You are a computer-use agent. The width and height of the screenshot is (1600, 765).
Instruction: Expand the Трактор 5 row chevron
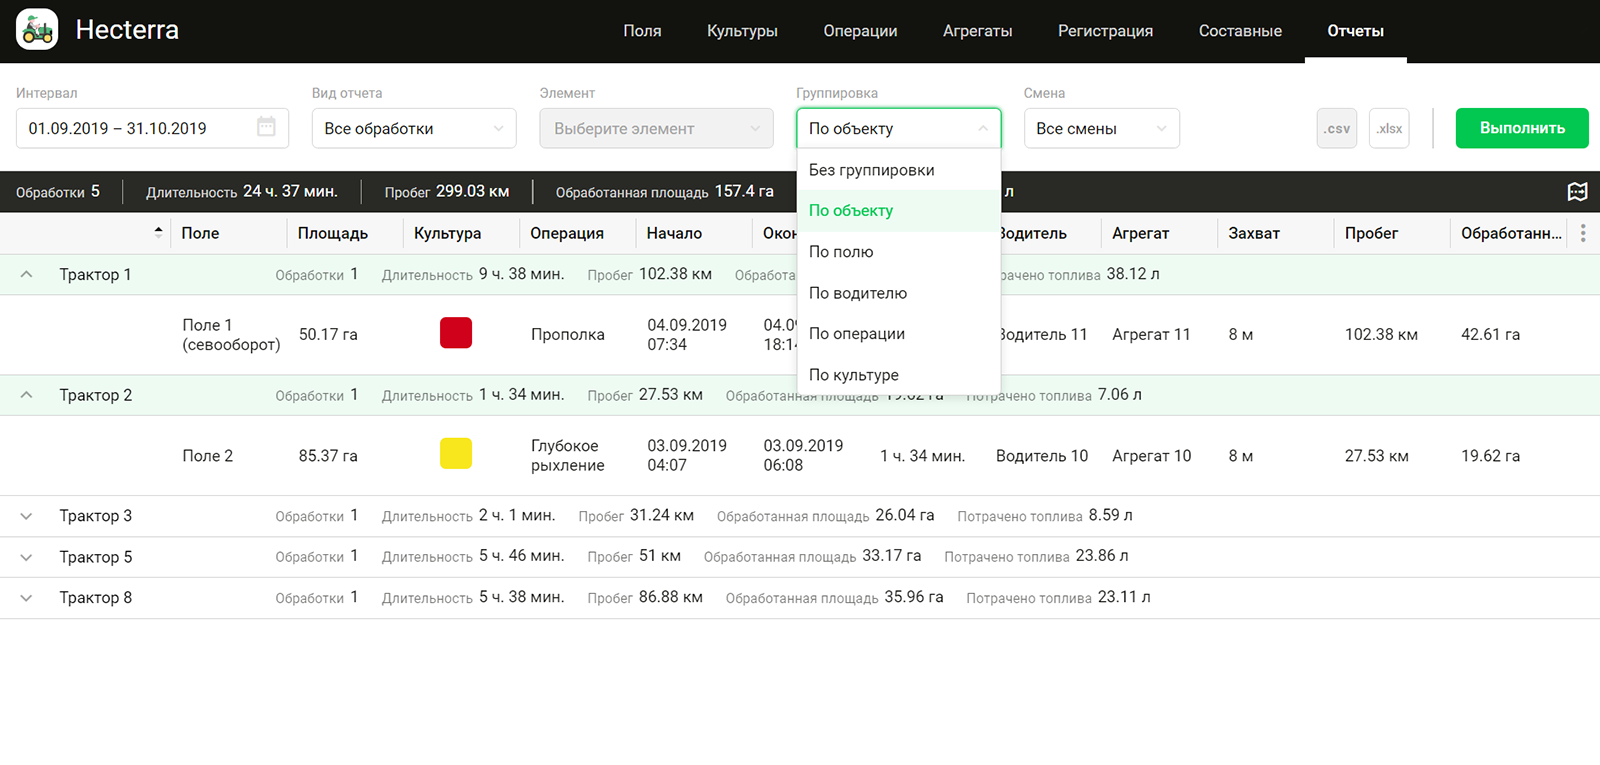click(27, 557)
